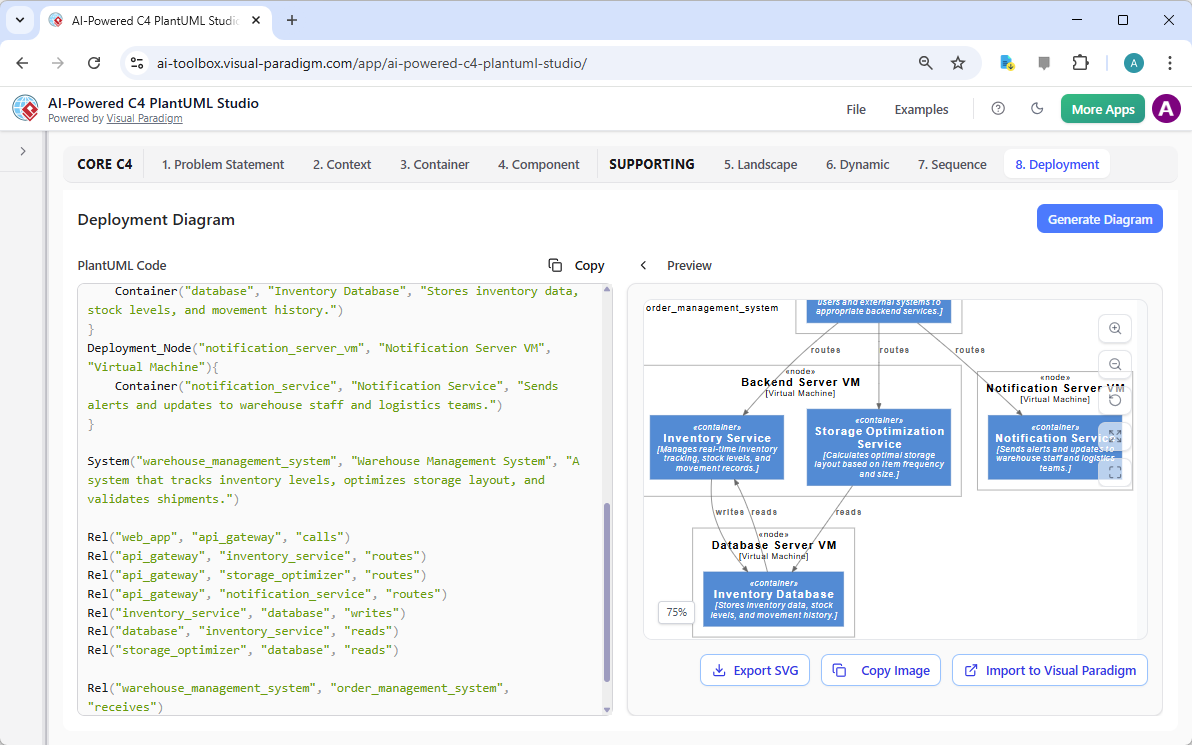
Task: Open help via the question mark icon
Action: coord(997,108)
